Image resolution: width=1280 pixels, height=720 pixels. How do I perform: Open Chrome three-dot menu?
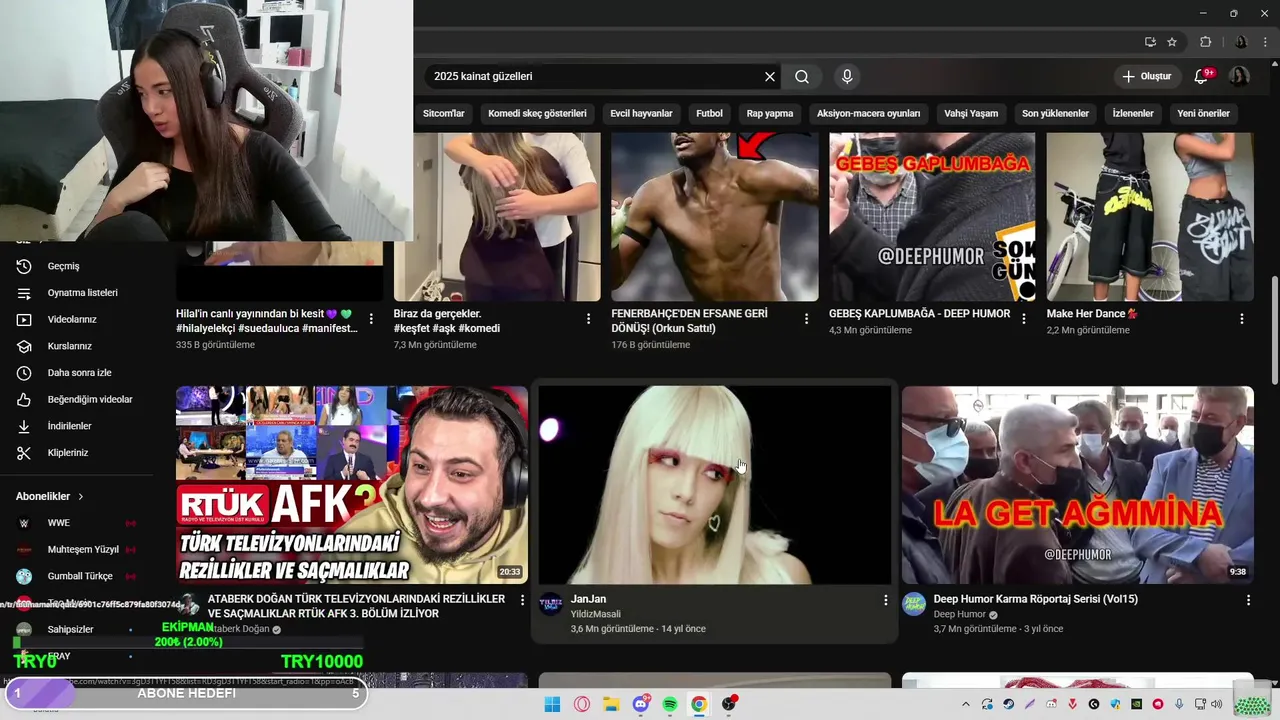pyautogui.click(x=1265, y=42)
